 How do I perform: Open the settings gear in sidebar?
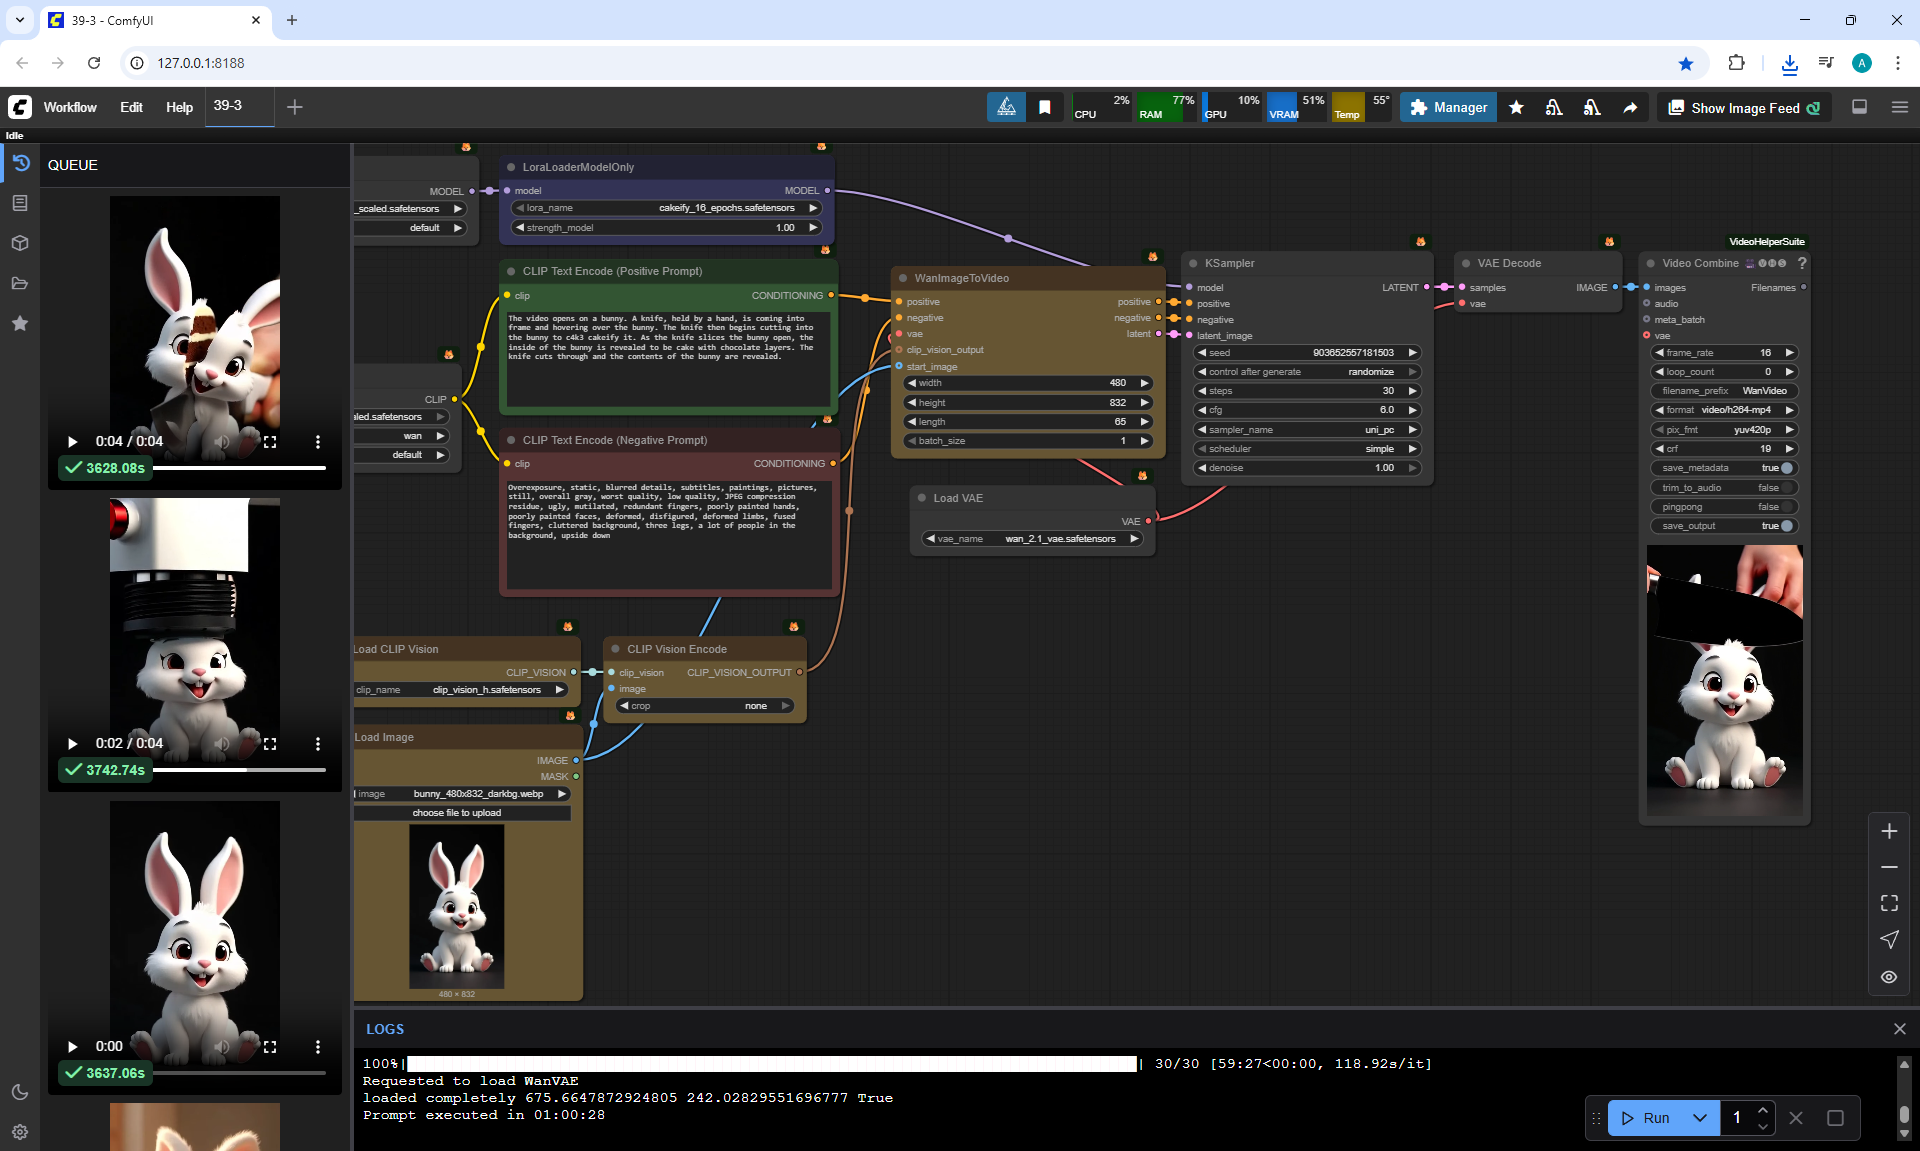[20, 1132]
